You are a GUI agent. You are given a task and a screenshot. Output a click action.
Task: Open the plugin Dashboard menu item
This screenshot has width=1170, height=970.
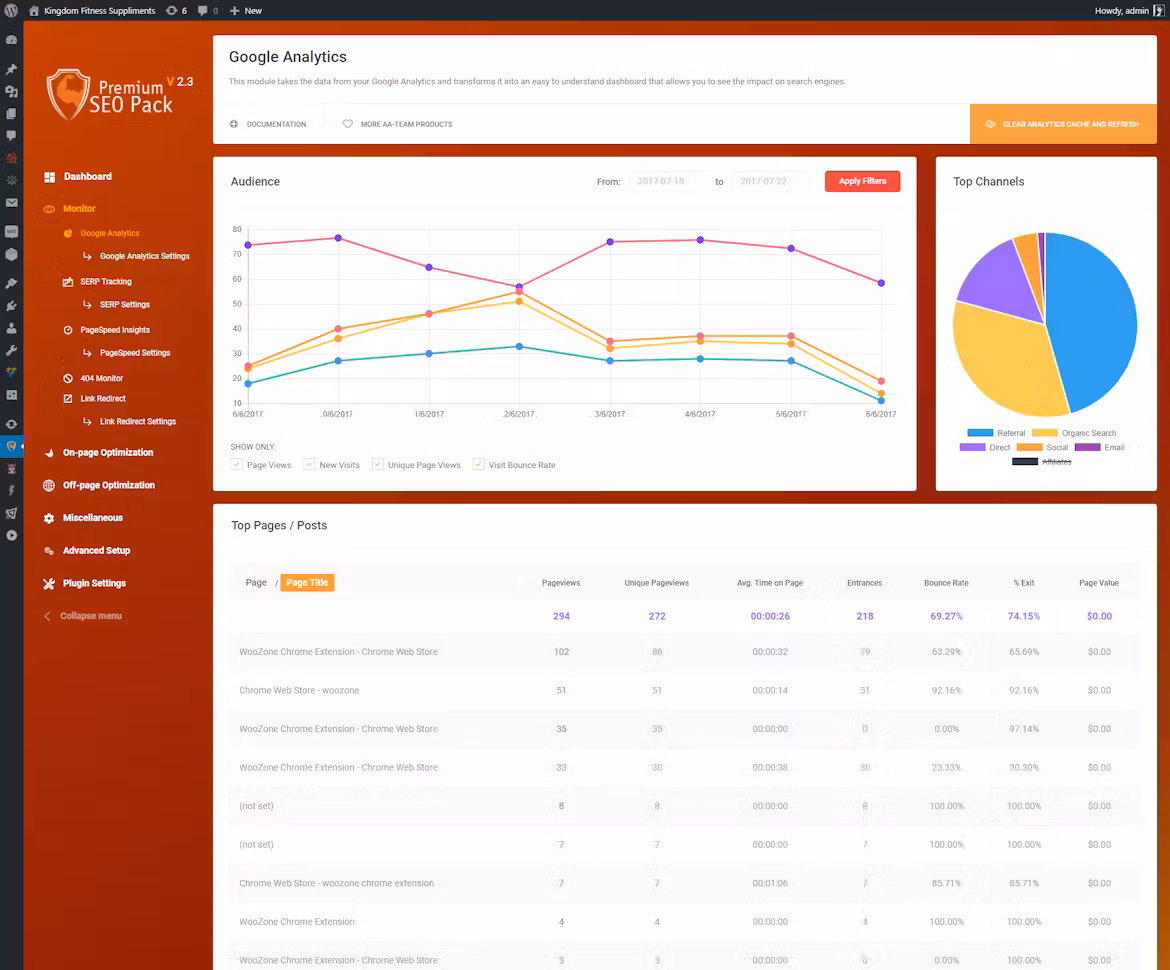click(87, 177)
